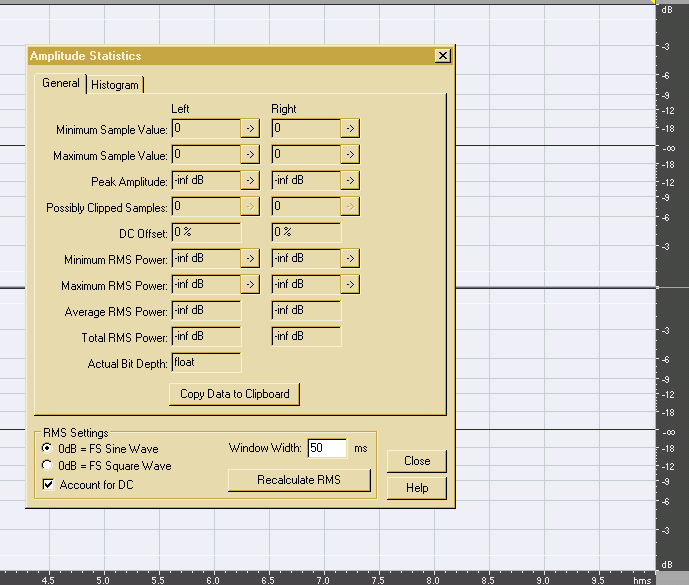Click the 5.0 mark on time ruler
This screenshot has width=689, height=585.
pos(103,580)
